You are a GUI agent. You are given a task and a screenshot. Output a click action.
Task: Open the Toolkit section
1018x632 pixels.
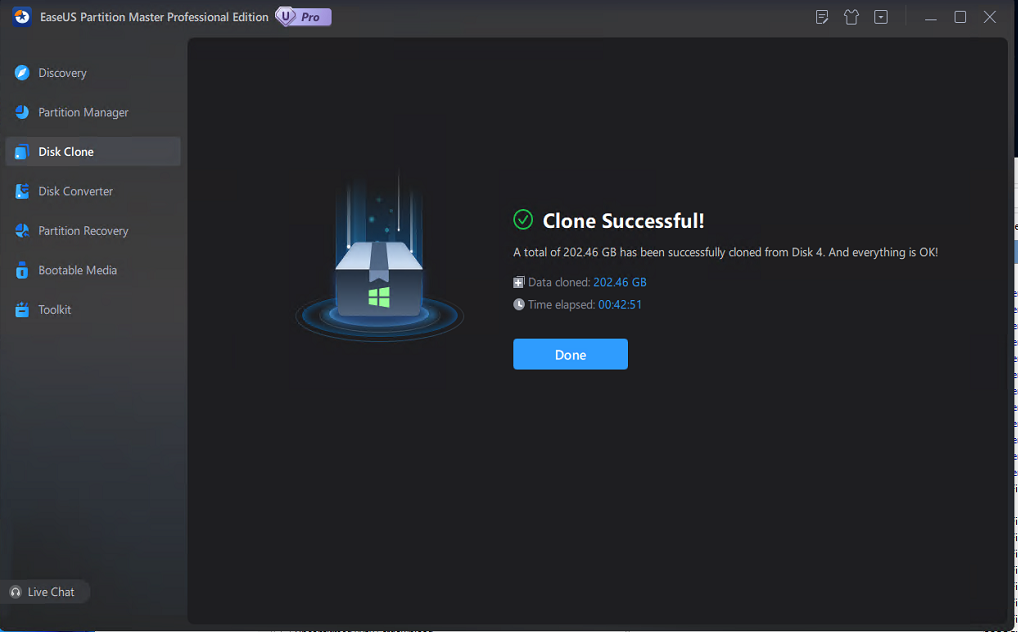(x=93, y=310)
